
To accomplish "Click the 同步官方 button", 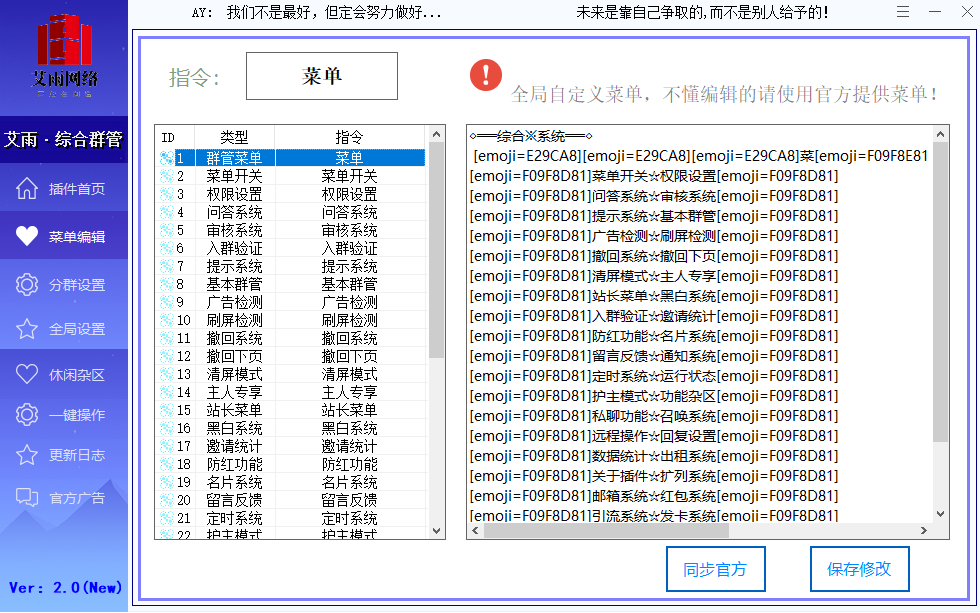I will point(715,570).
